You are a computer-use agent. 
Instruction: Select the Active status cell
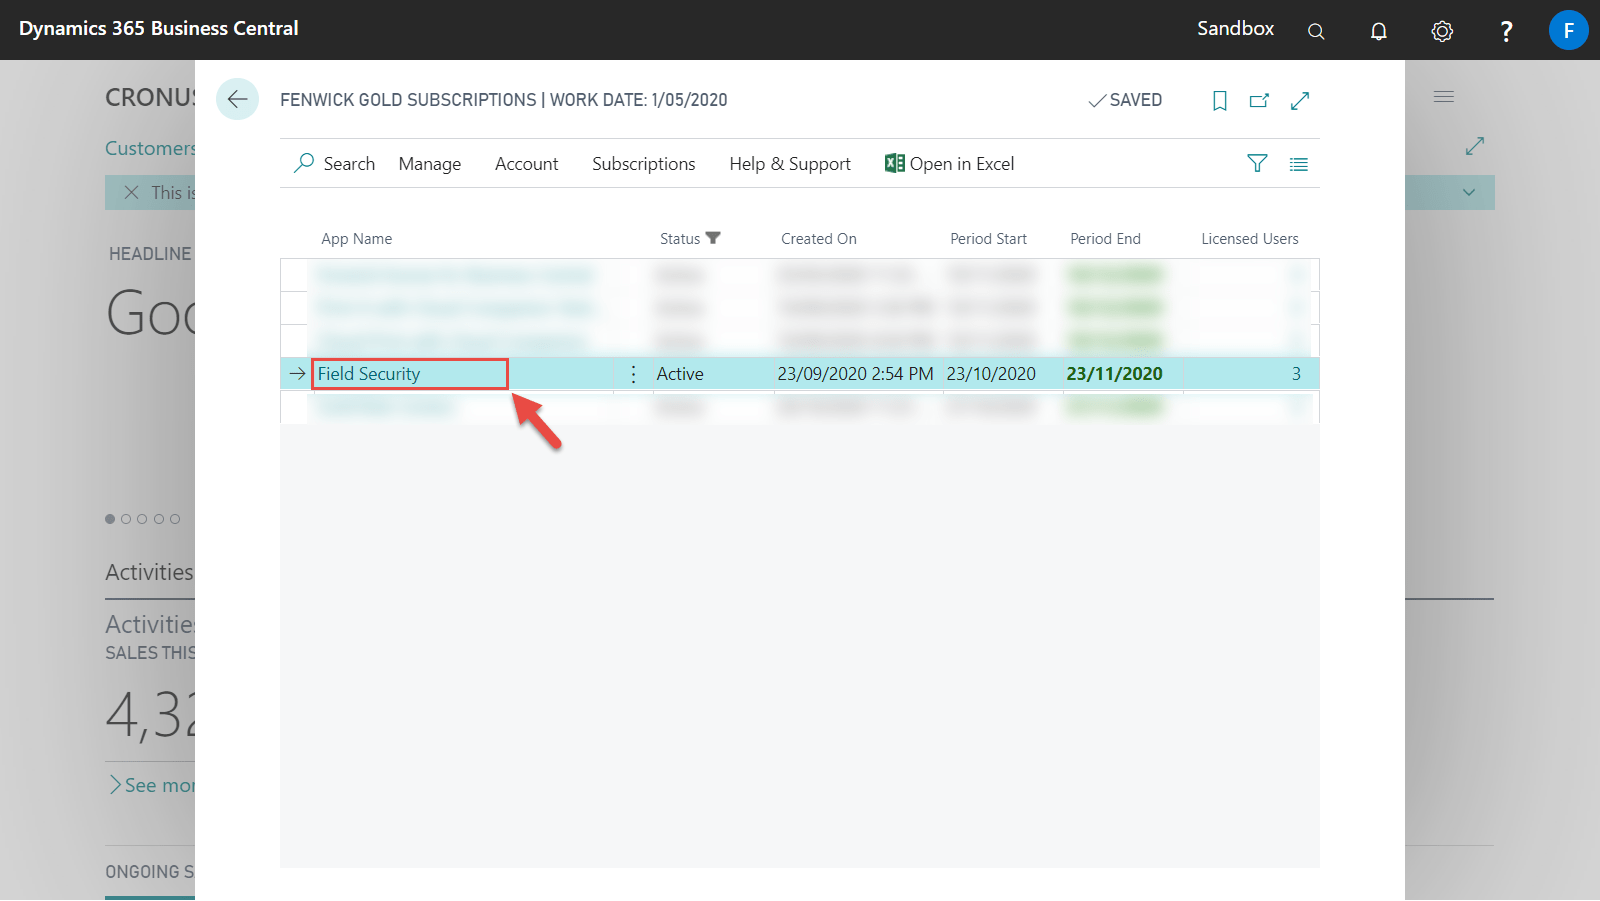[680, 374]
